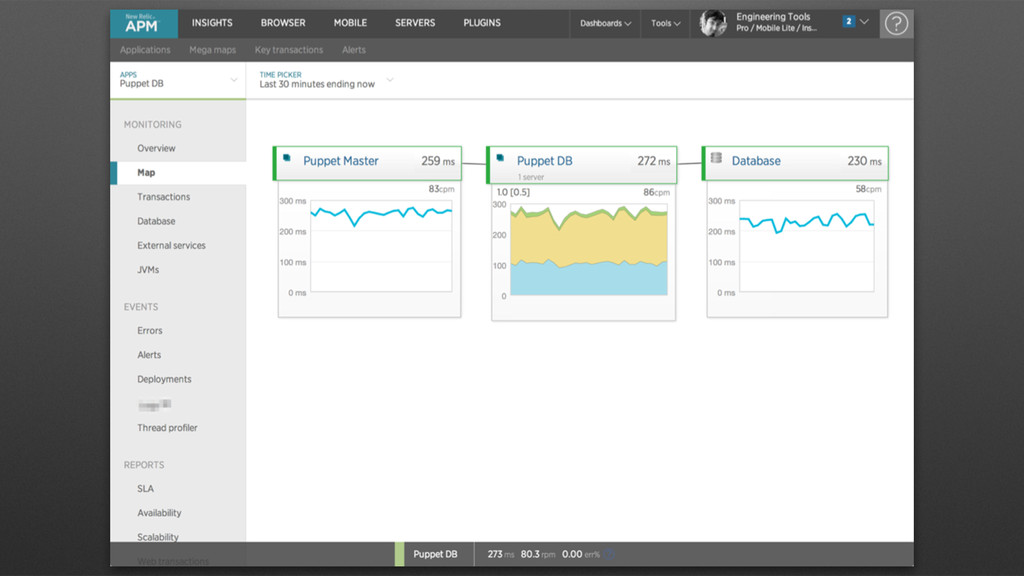This screenshot has height=576, width=1024.
Task: Open Thread profiler in the sidebar
Action: click(x=167, y=428)
